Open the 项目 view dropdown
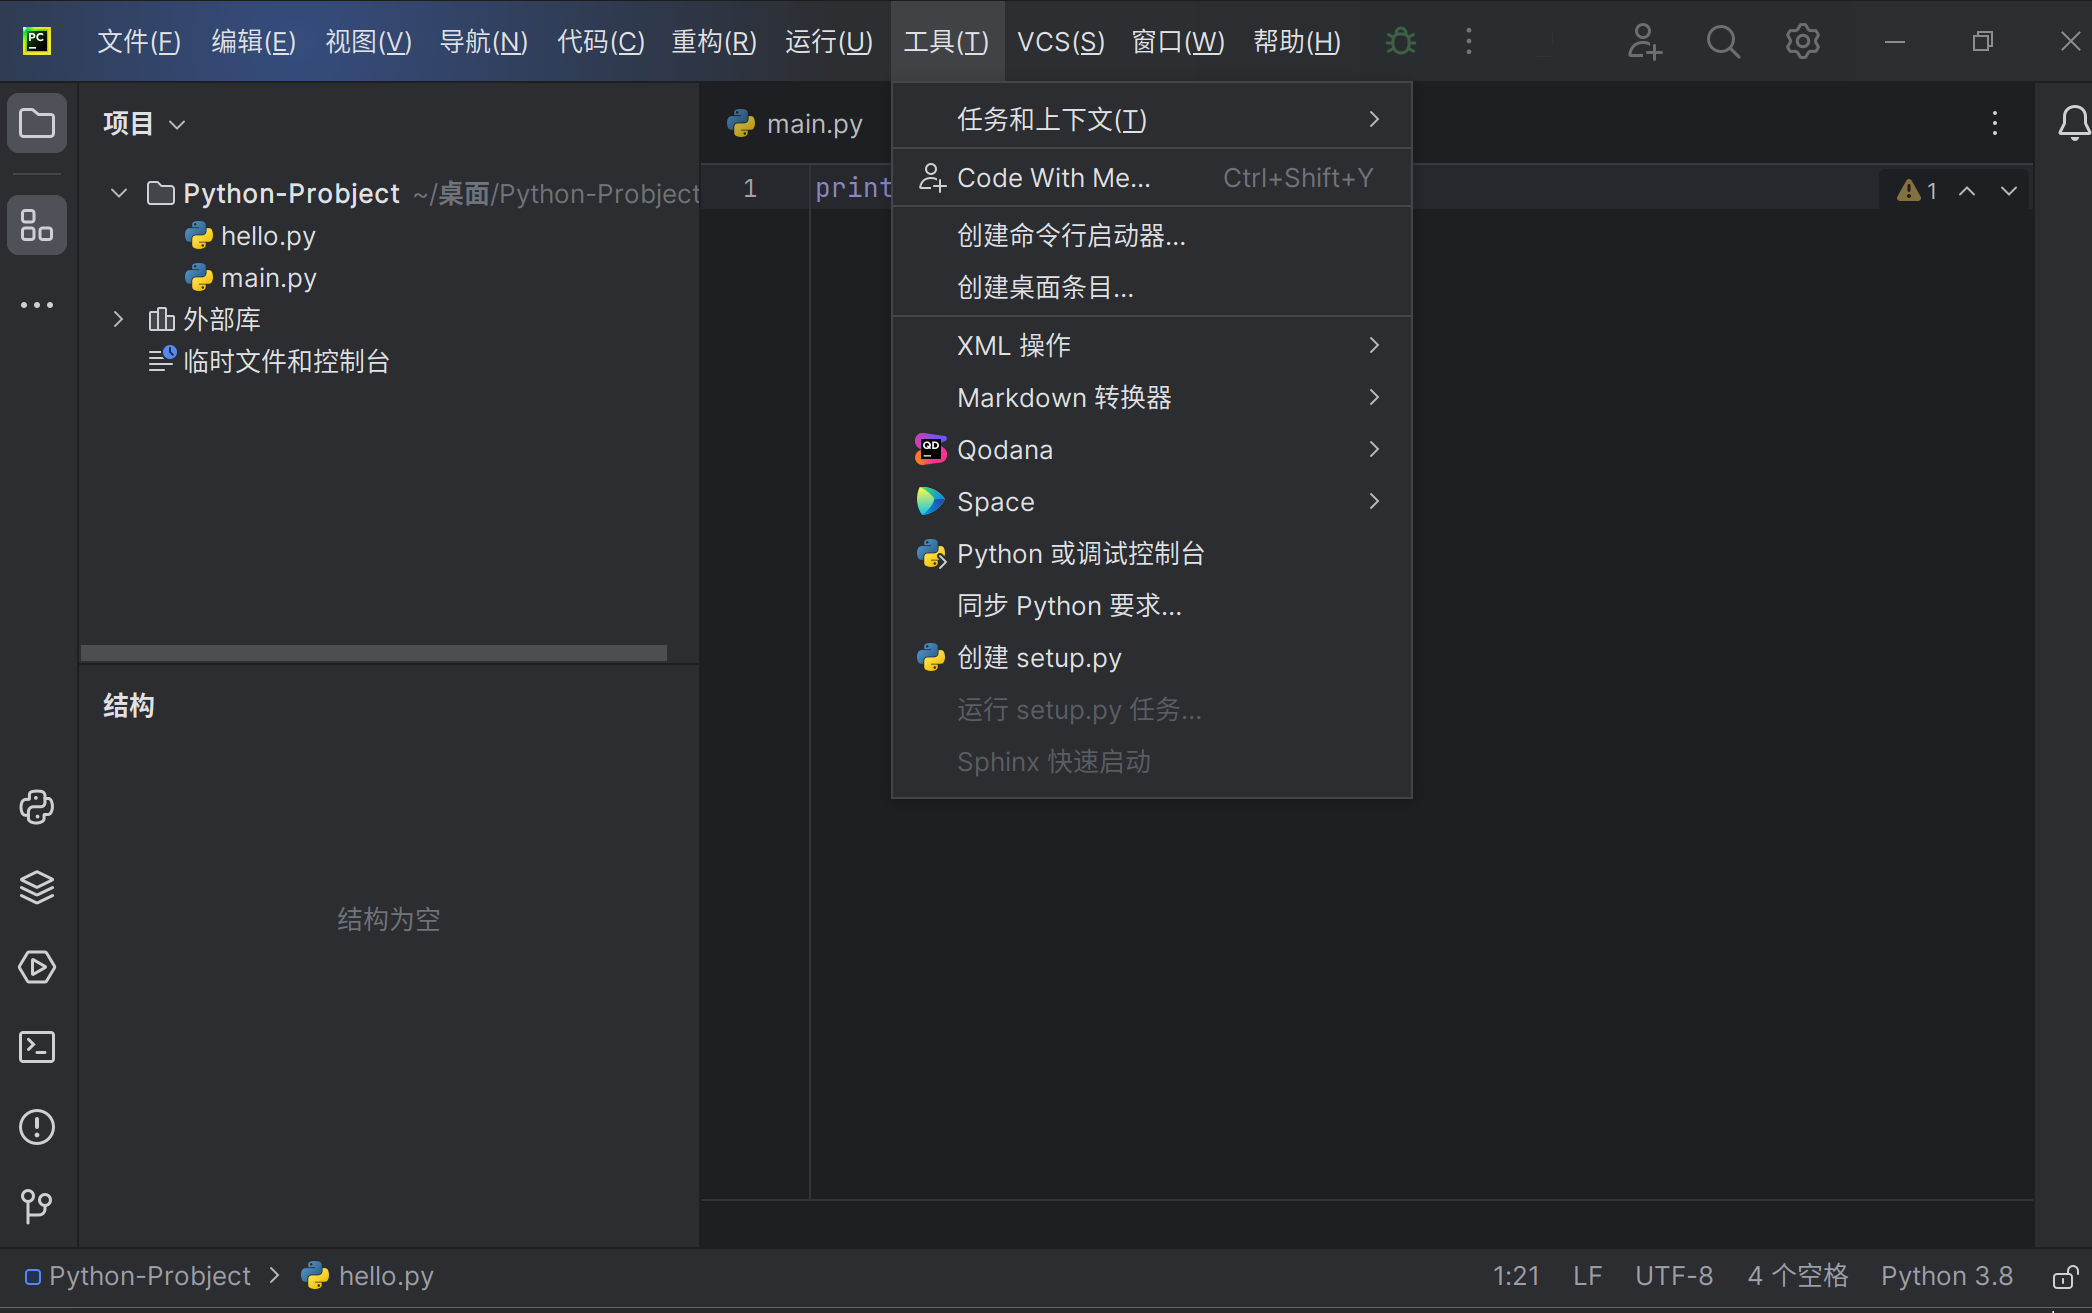This screenshot has height=1313, width=2092. [144, 124]
